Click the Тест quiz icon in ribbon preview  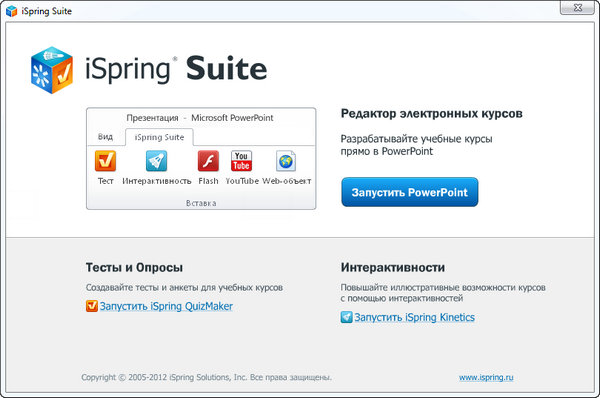105,161
